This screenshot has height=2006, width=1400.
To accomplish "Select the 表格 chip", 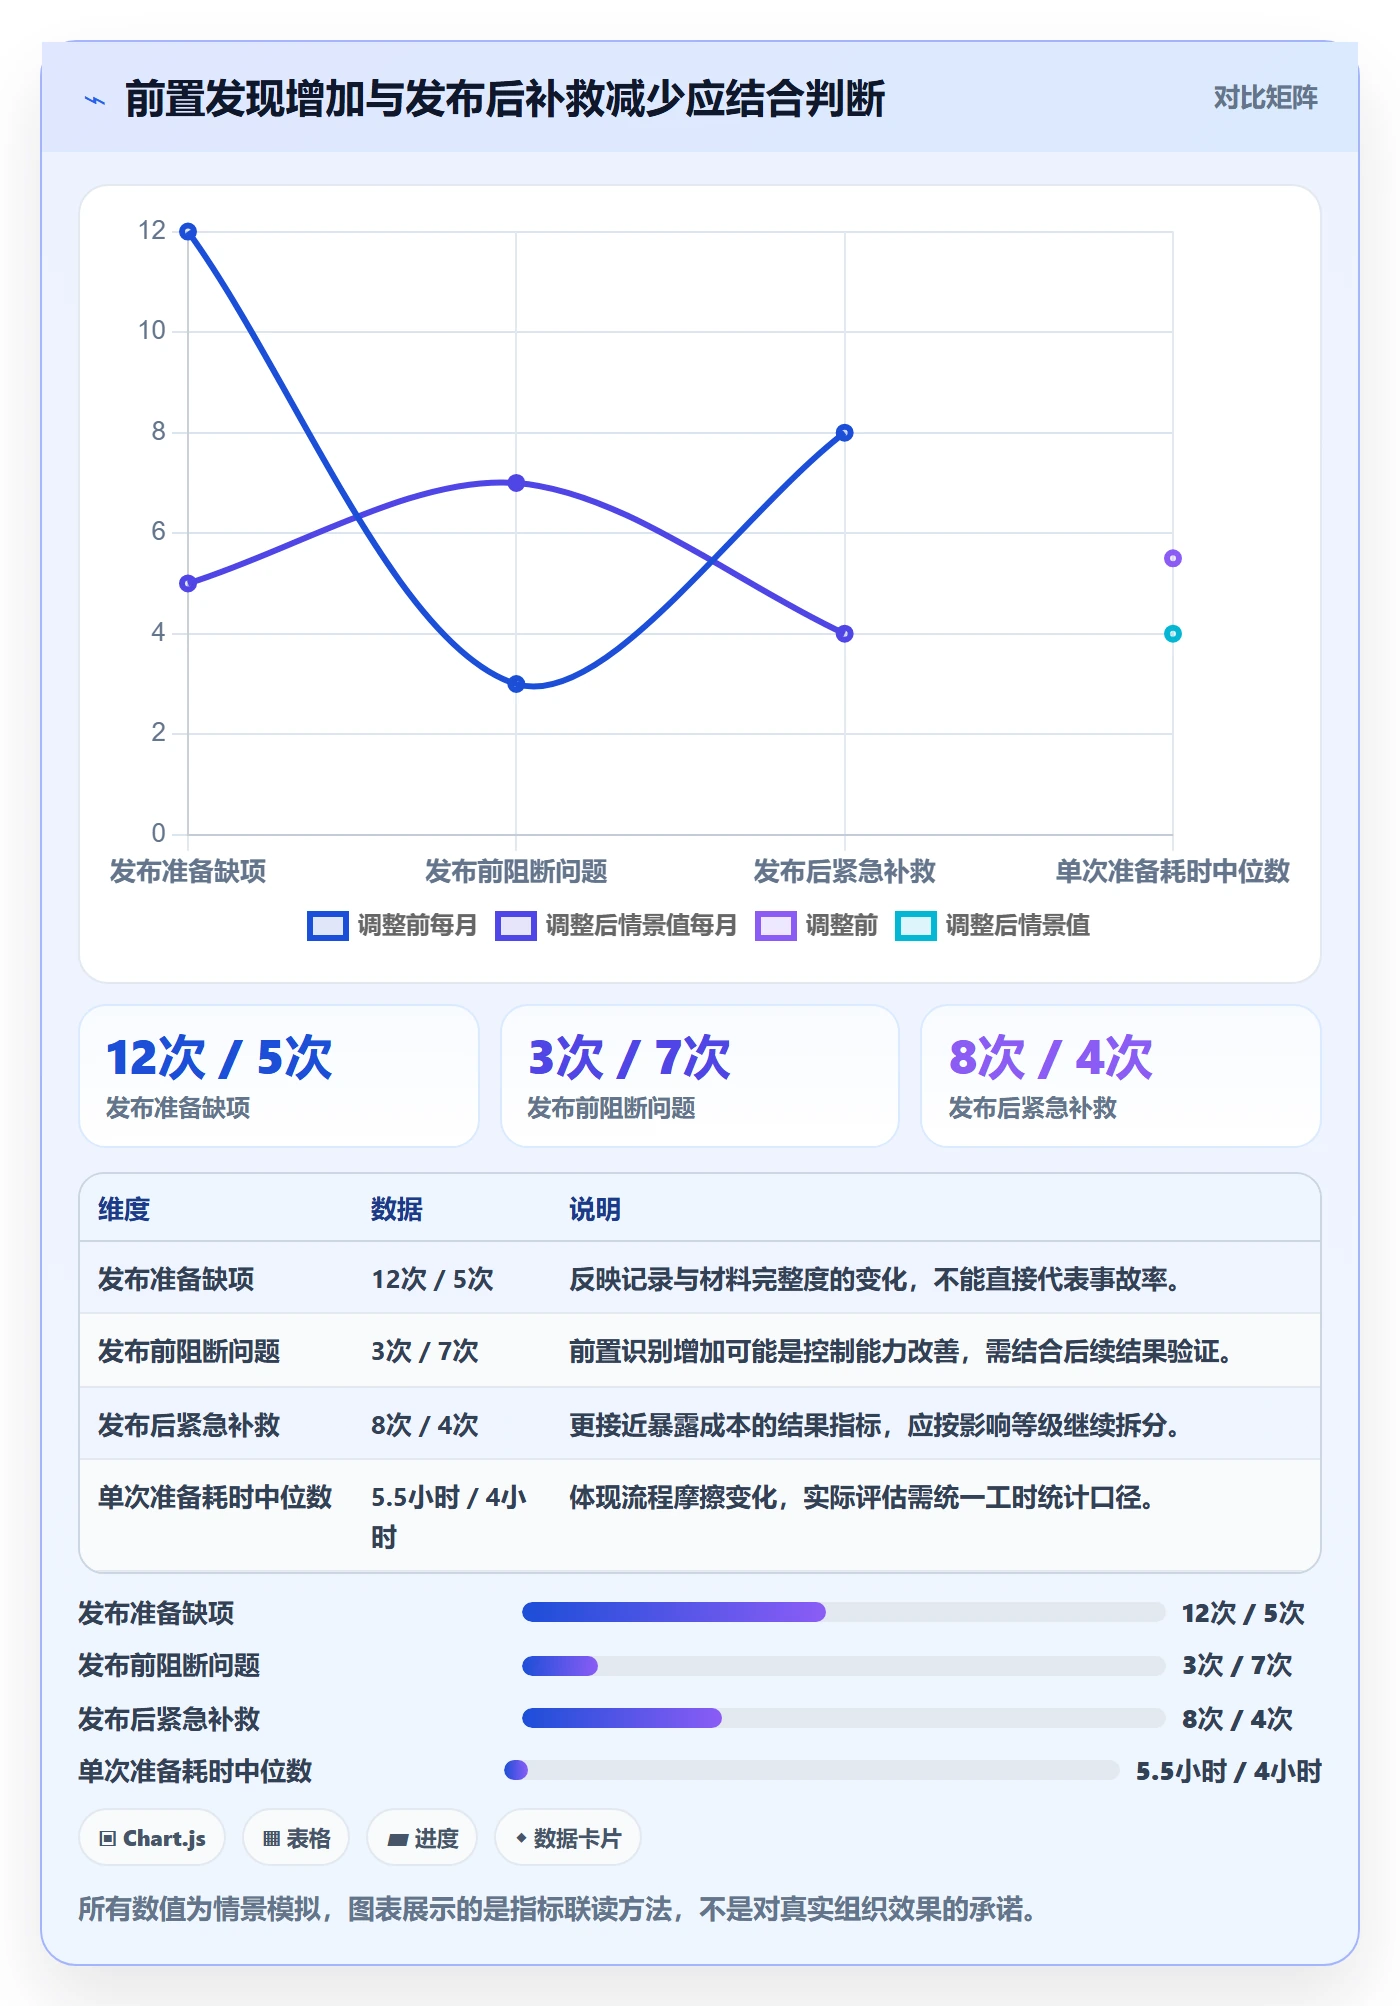I will (x=296, y=1838).
